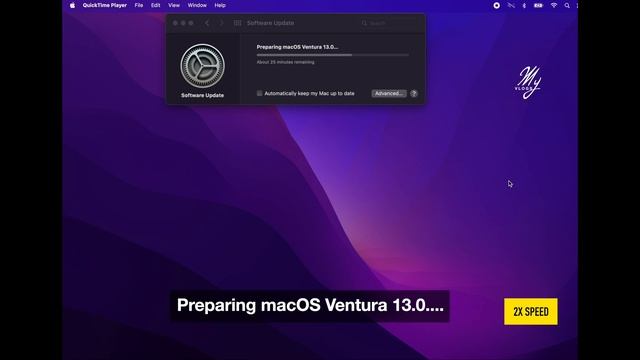Open the QuickTime Player menu
This screenshot has height=360, width=640.
coord(104,5)
